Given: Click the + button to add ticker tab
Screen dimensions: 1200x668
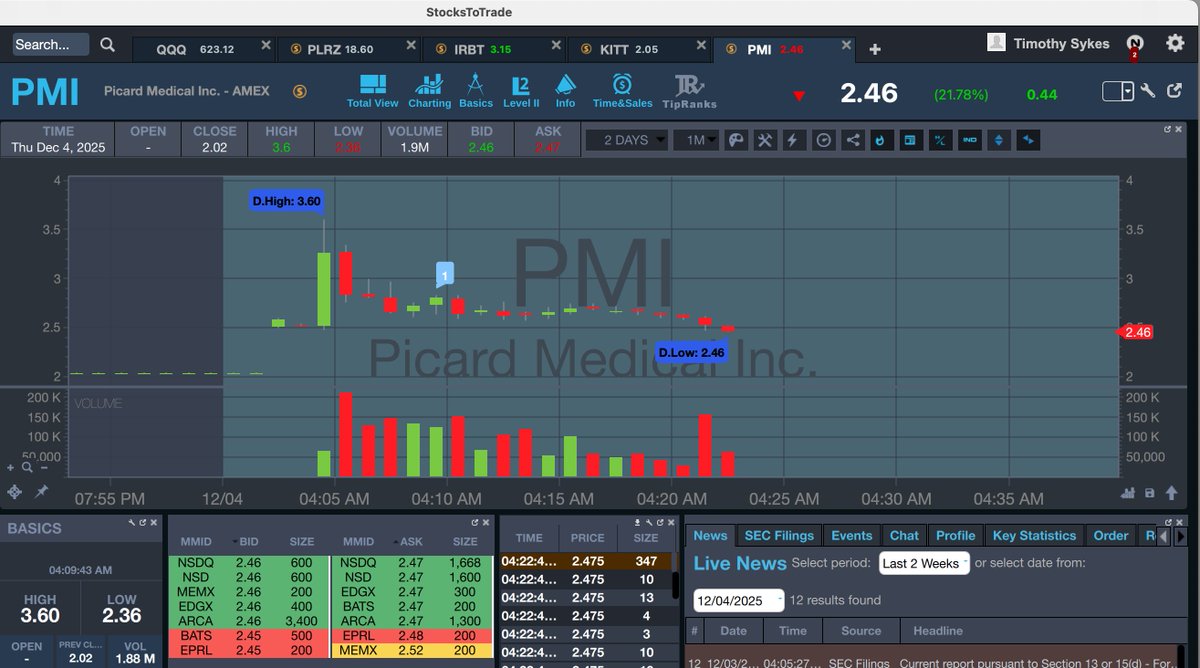Looking at the screenshot, I should click(874, 46).
